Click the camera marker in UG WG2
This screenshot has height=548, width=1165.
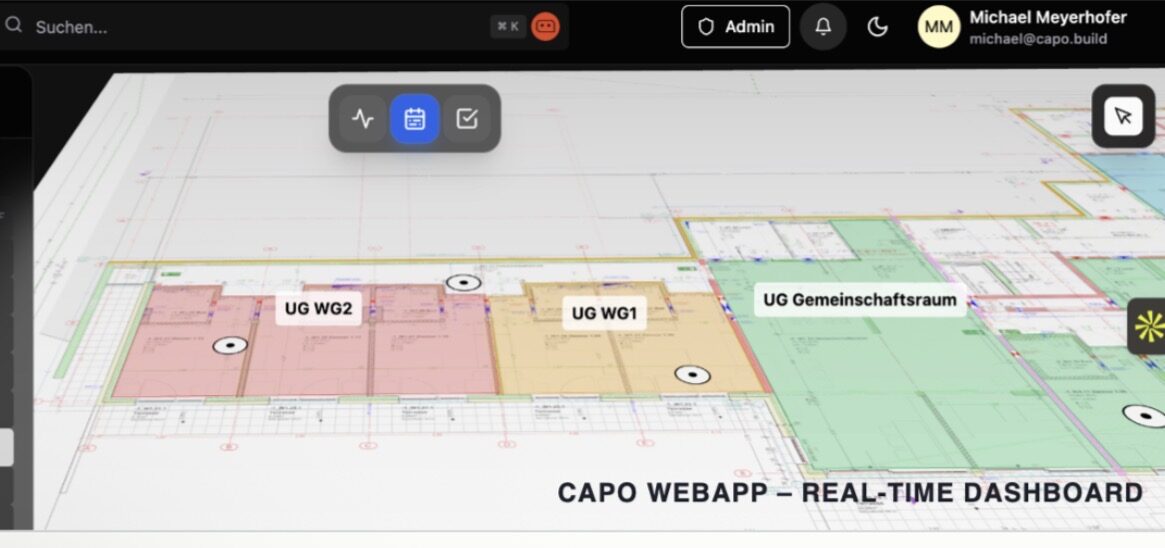pyautogui.click(x=230, y=345)
